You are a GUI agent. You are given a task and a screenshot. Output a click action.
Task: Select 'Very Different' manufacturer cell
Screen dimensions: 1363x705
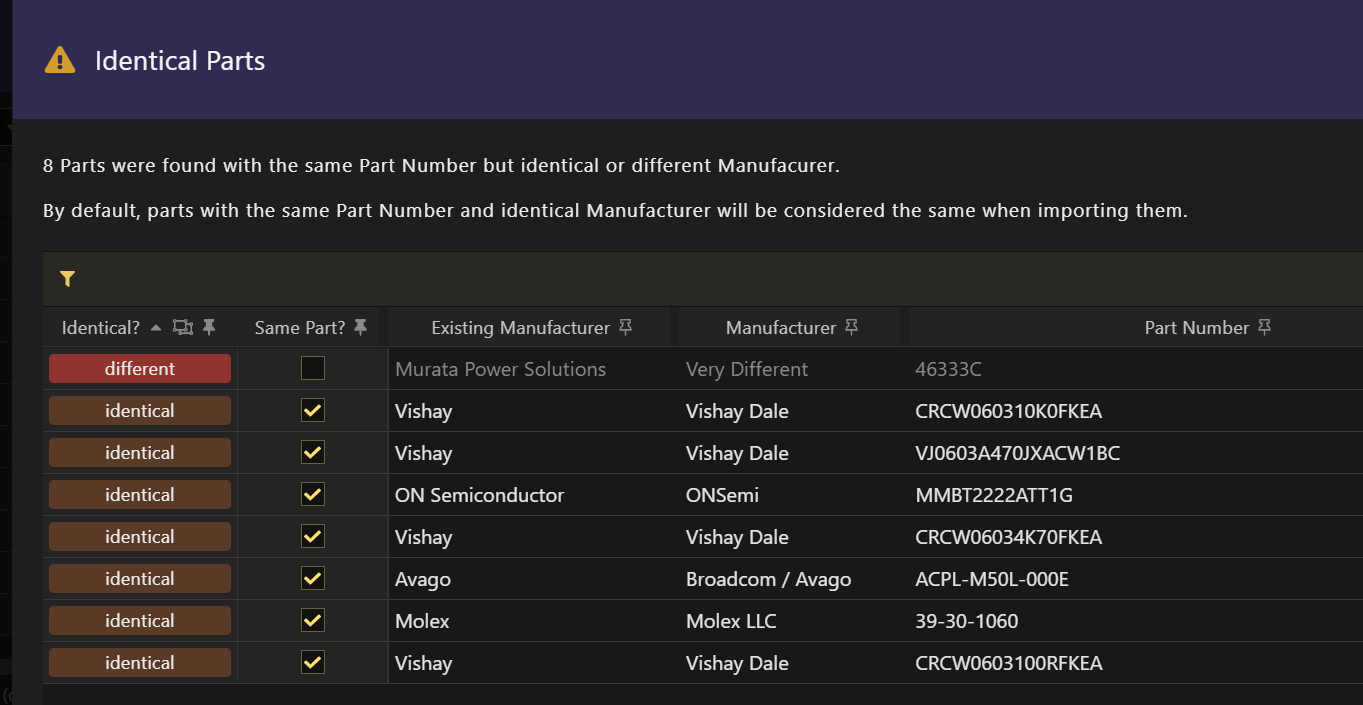[747, 369]
